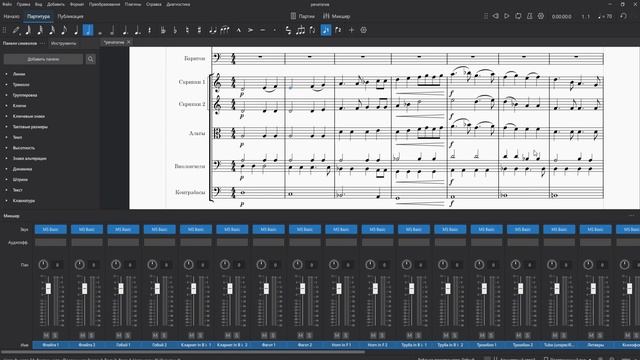Screen dimensions: 640x360
Task: Switch to the Публикация tab
Action: click(70, 17)
